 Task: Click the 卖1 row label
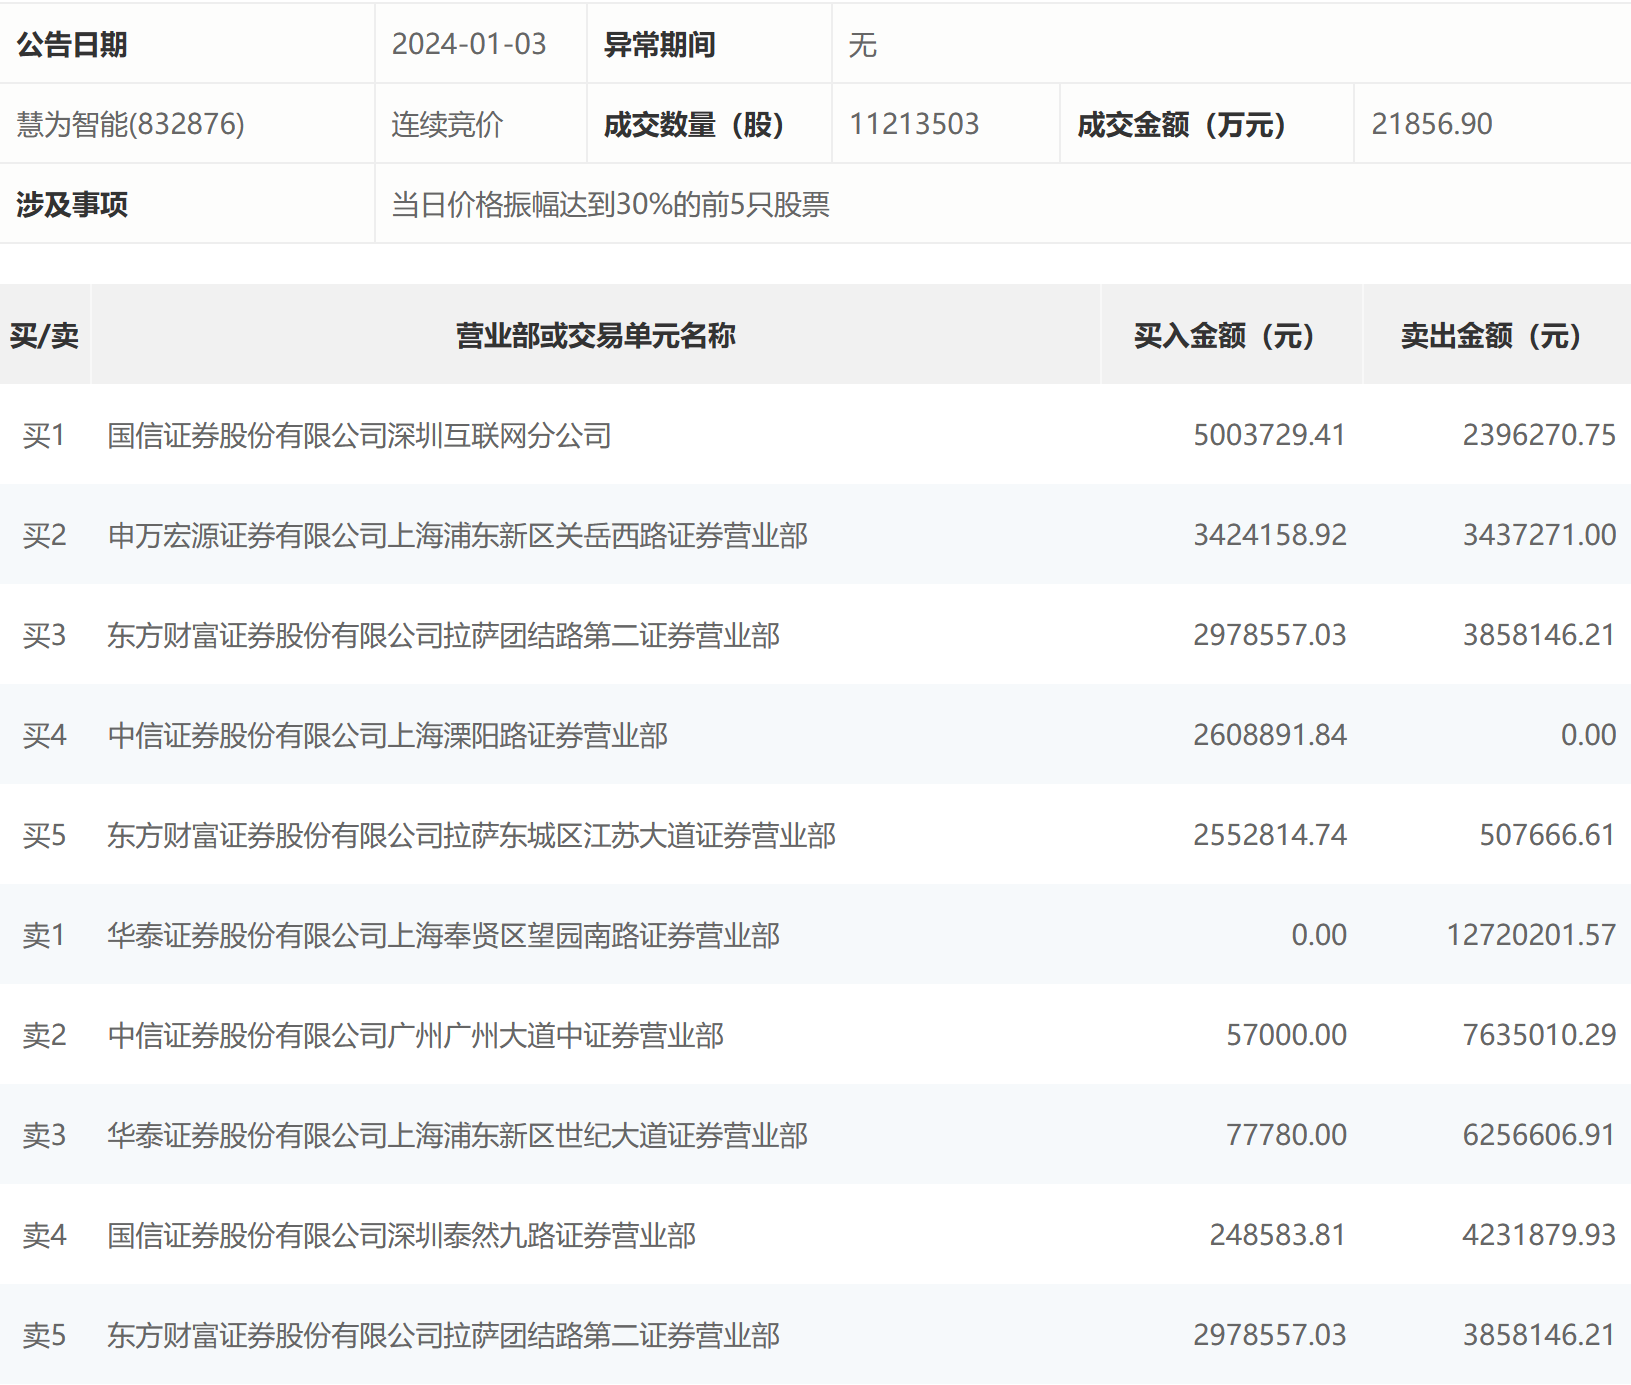coord(45,935)
